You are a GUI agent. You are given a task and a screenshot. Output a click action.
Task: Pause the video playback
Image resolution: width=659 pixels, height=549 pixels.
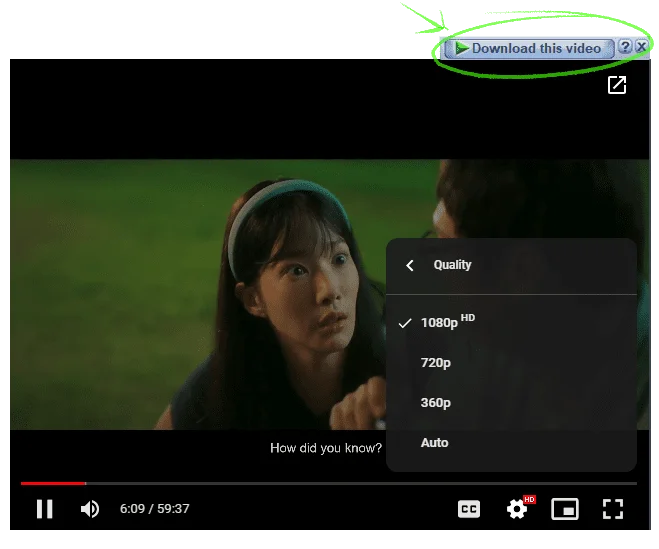[x=45, y=509]
